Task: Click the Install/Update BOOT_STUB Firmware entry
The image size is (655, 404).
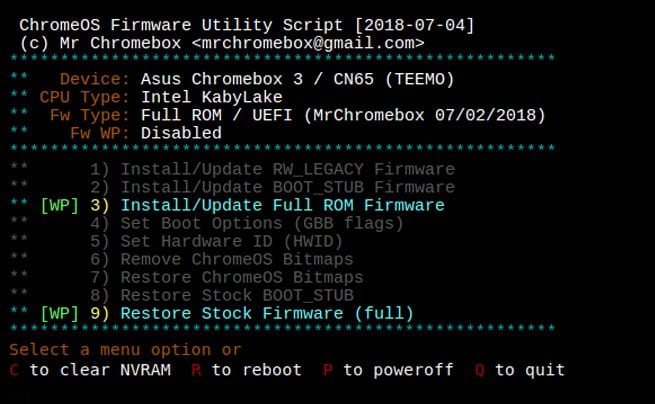Action: click(x=272, y=188)
